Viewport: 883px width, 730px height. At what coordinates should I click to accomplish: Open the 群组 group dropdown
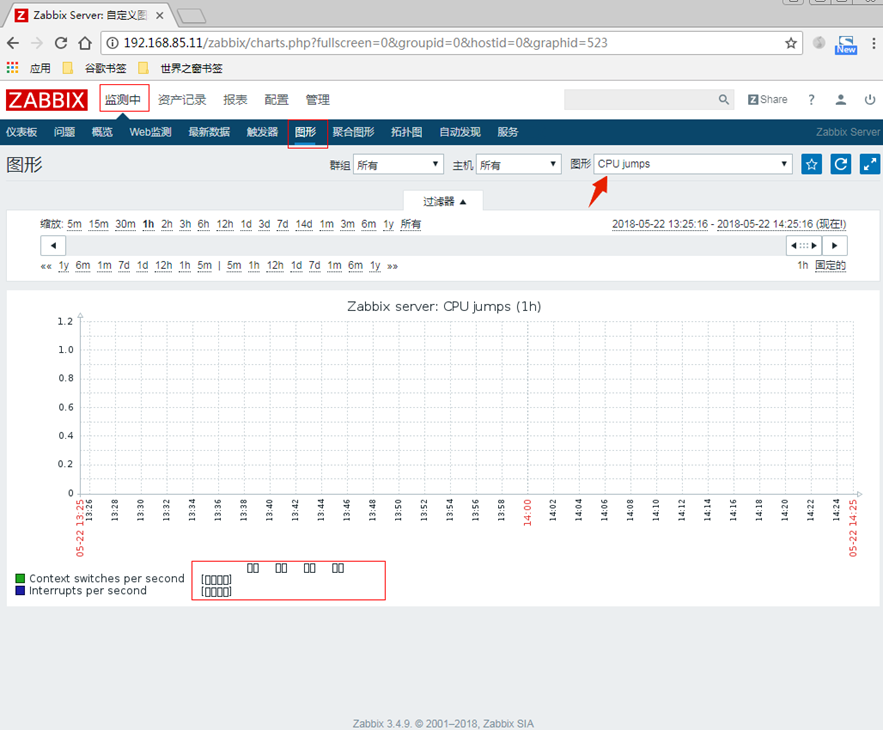tap(398, 164)
